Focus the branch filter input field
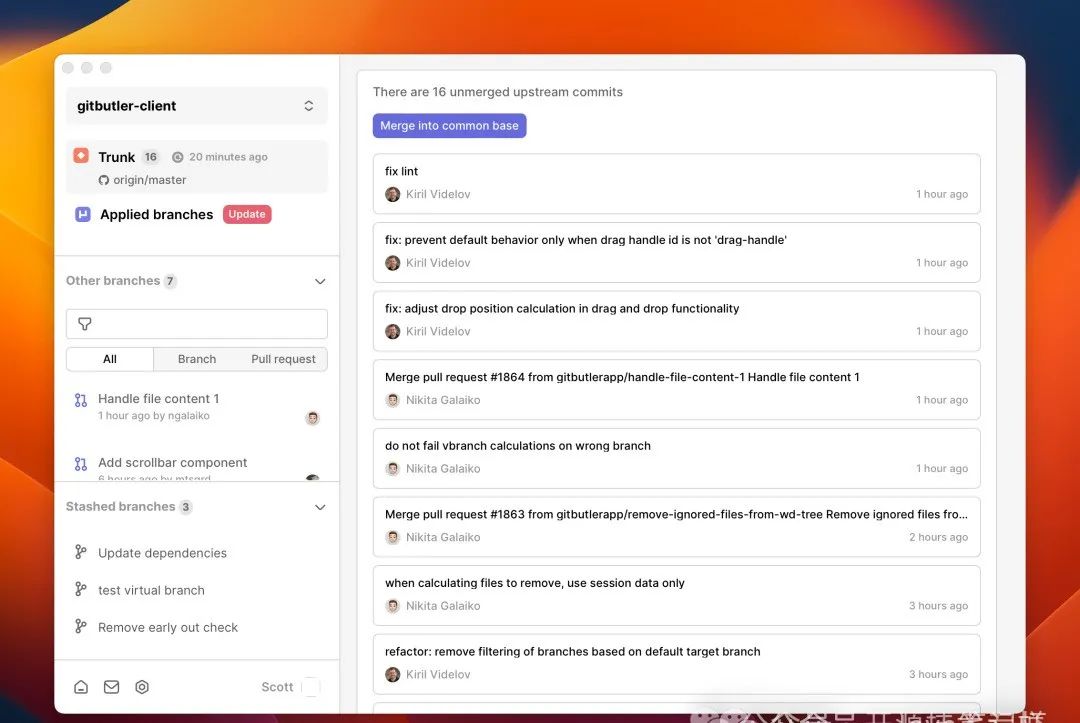The width and height of the screenshot is (1080, 723). 196,324
